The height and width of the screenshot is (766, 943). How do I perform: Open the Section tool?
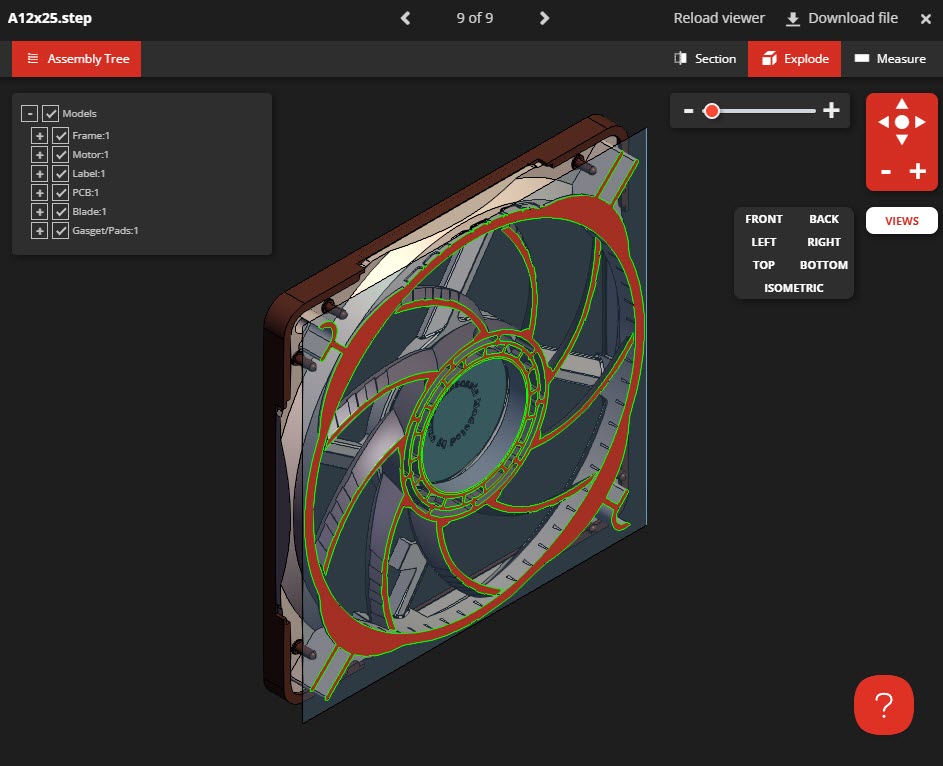point(705,59)
